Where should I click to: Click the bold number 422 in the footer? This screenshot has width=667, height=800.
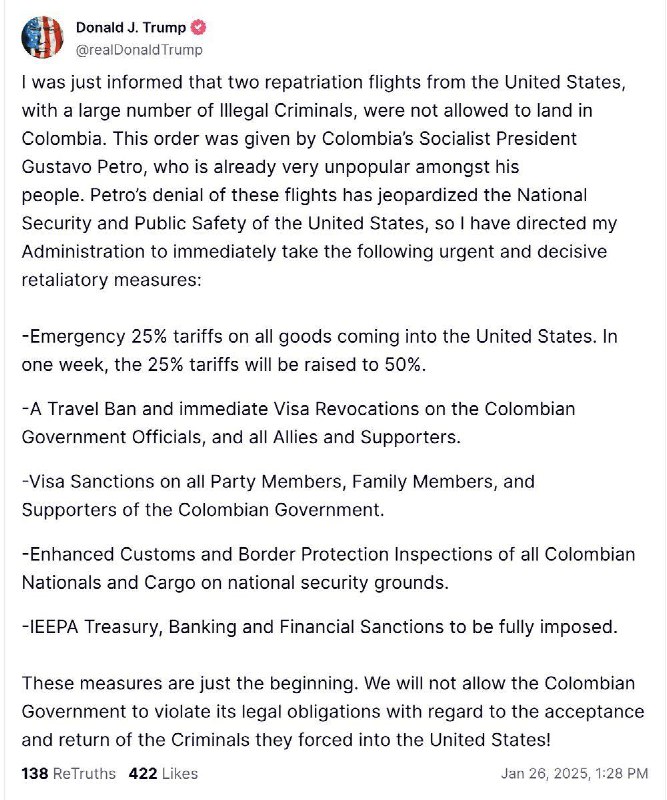pyautogui.click(x=143, y=773)
